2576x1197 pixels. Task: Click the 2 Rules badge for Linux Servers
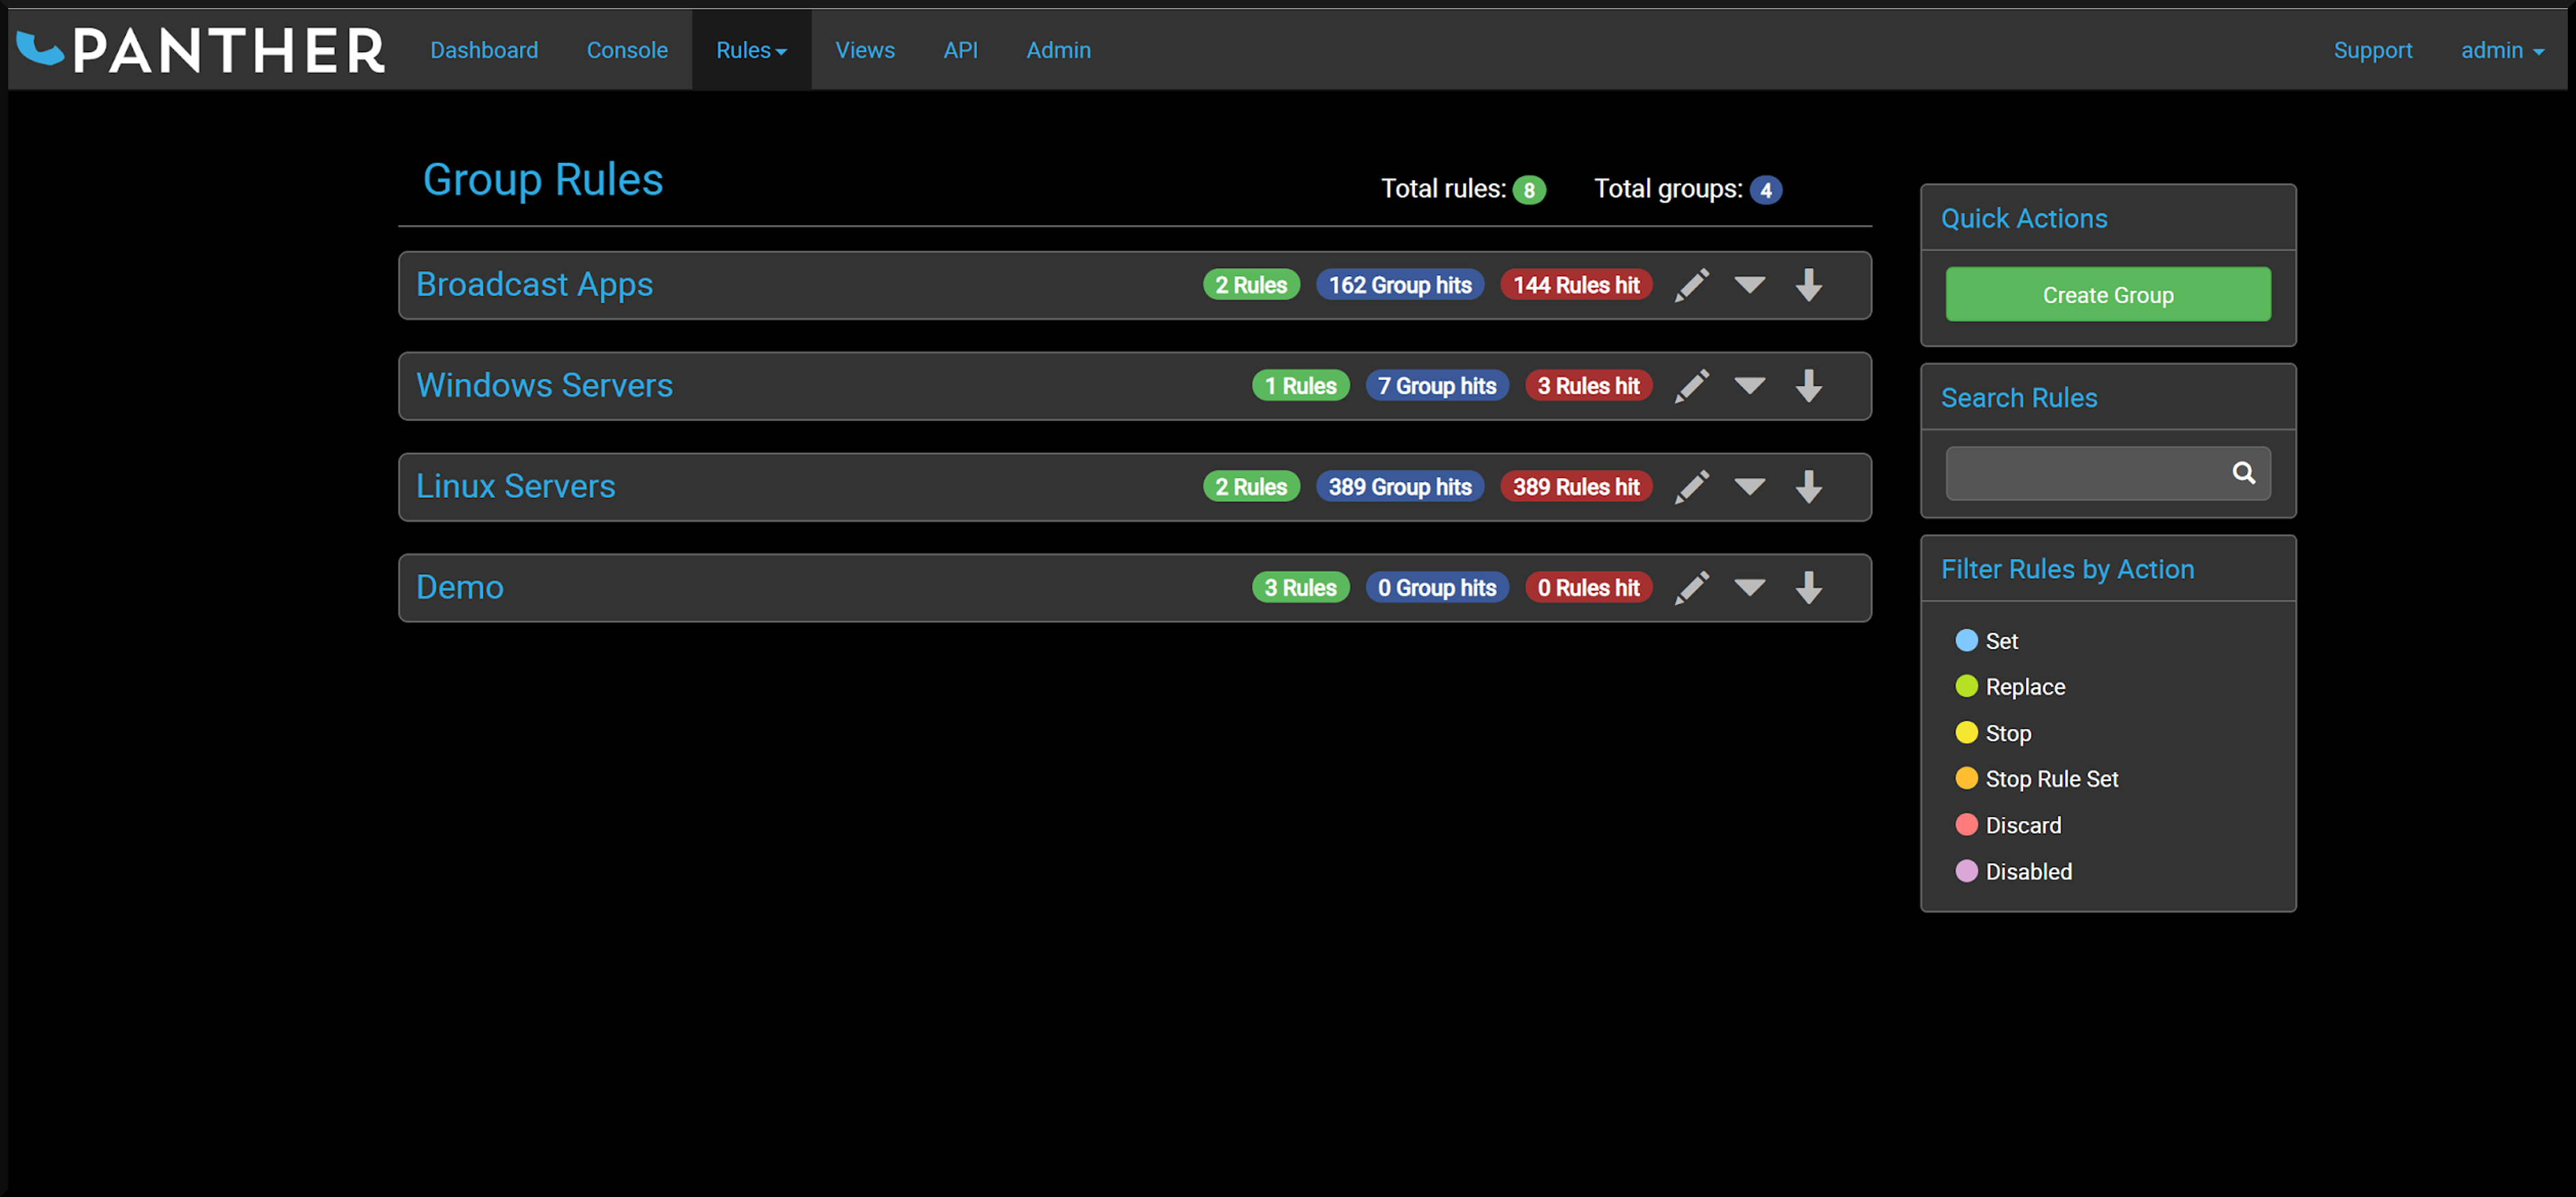click(x=1251, y=487)
